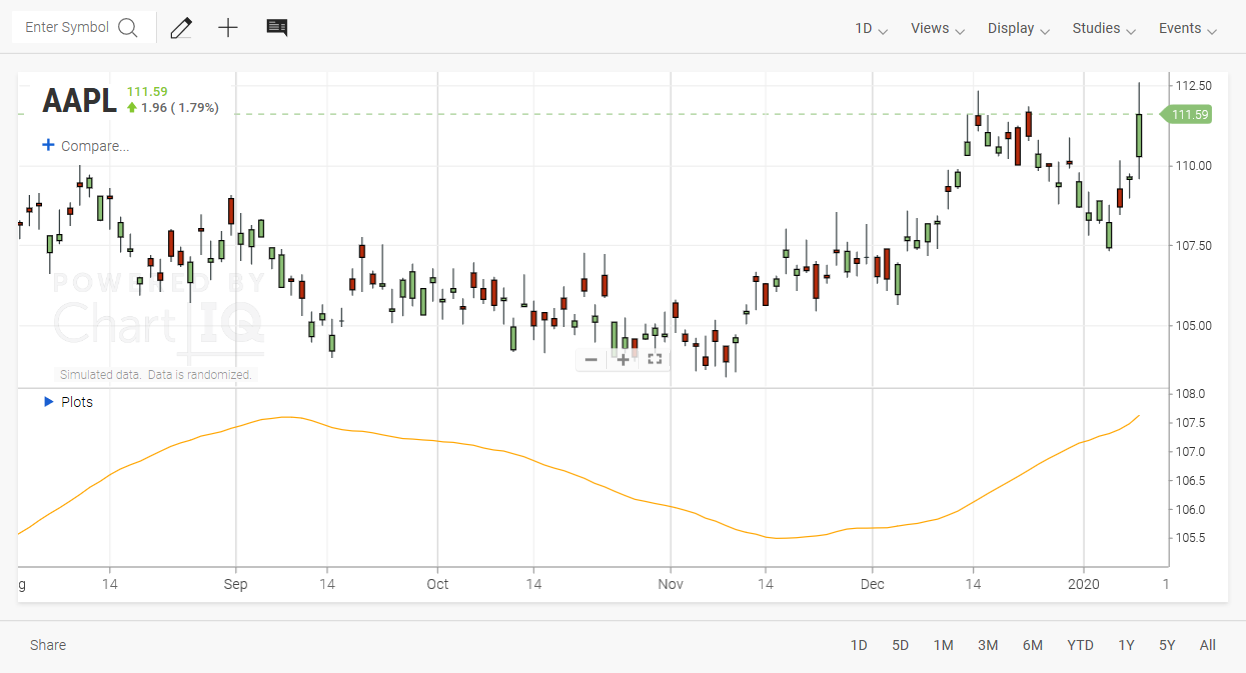
Task: Open the Views dropdown menu
Action: coord(938,28)
